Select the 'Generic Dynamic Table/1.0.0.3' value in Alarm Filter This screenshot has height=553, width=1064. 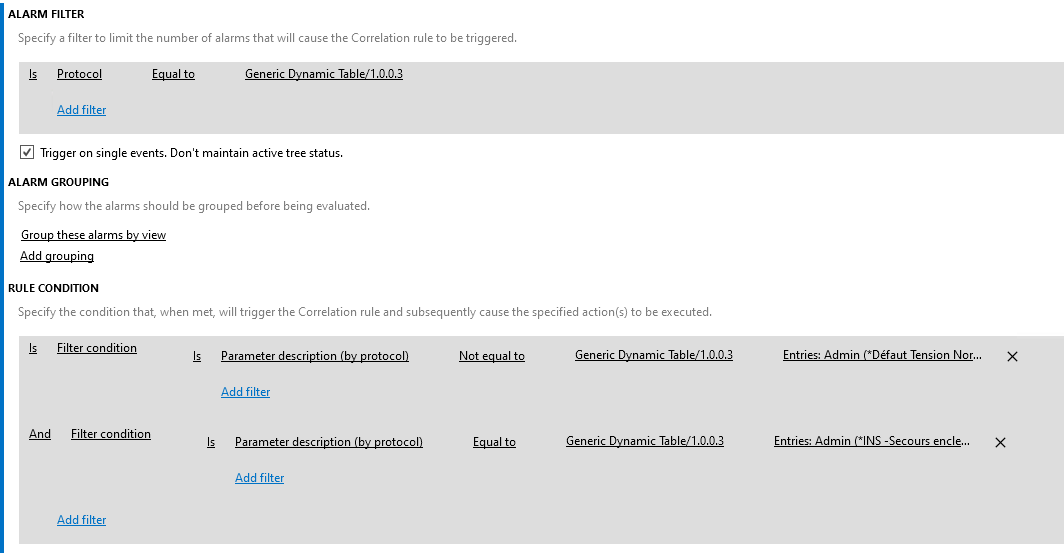(x=324, y=74)
